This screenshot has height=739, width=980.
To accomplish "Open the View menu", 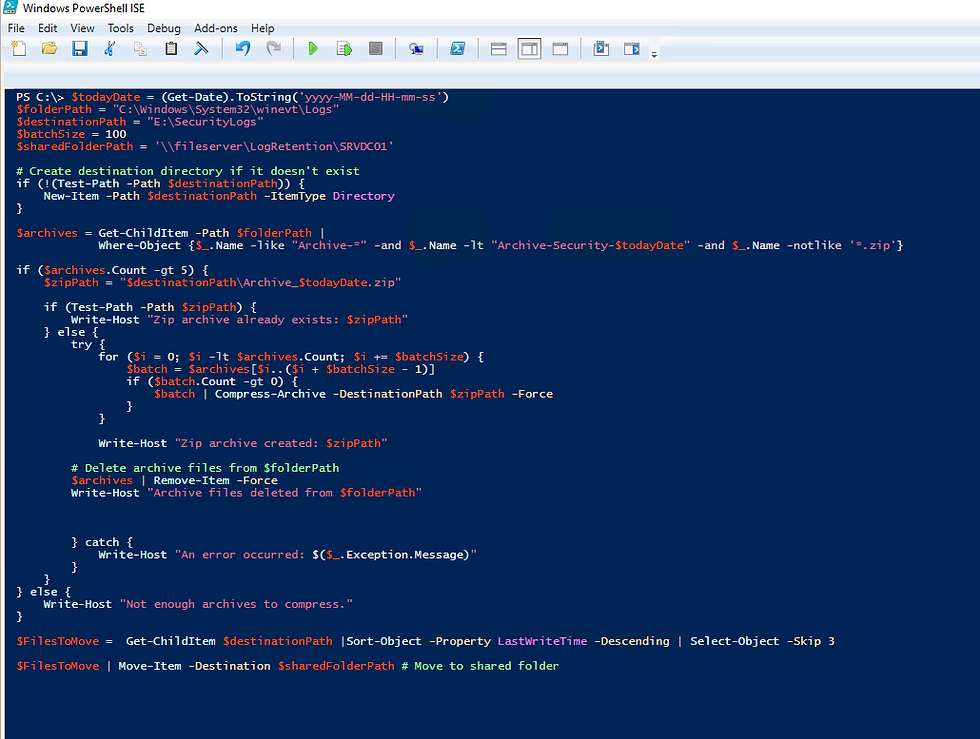I will [x=82, y=28].
